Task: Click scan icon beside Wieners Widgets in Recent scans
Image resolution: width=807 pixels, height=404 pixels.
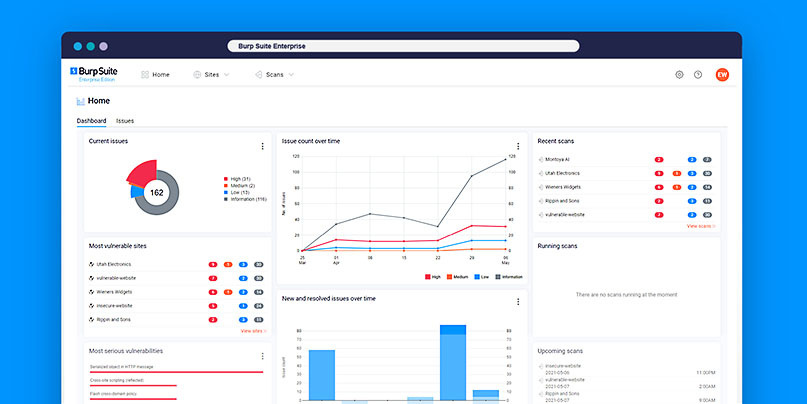Action: 541,188
